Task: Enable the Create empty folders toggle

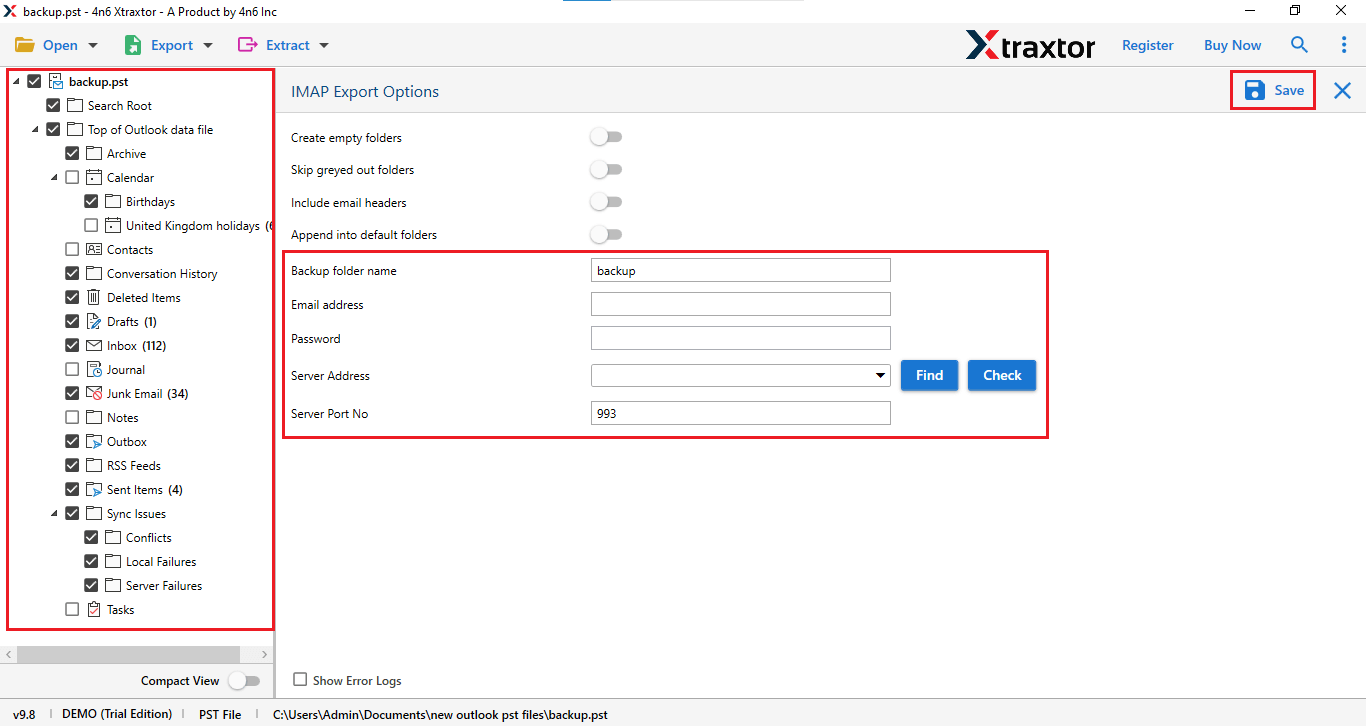Action: [x=606, y=137]
